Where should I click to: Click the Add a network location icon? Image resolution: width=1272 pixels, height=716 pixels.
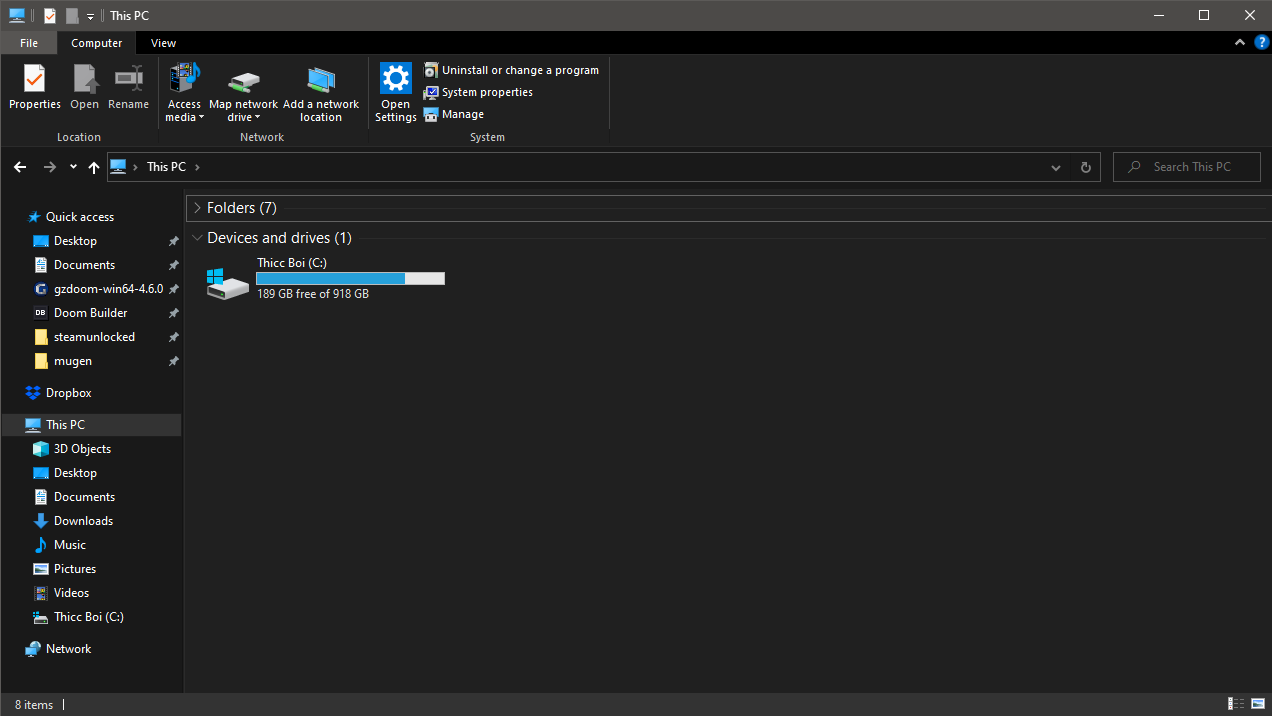click(321, 80)
